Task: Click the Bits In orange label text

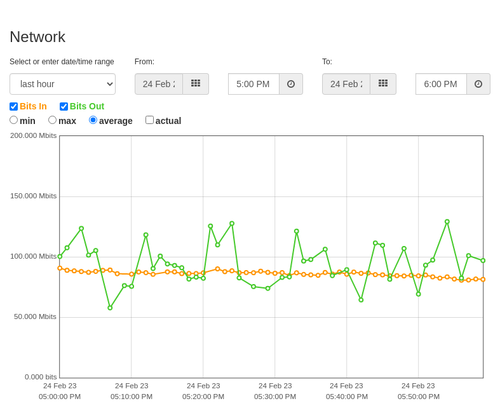Action: [x=33, y=106]
